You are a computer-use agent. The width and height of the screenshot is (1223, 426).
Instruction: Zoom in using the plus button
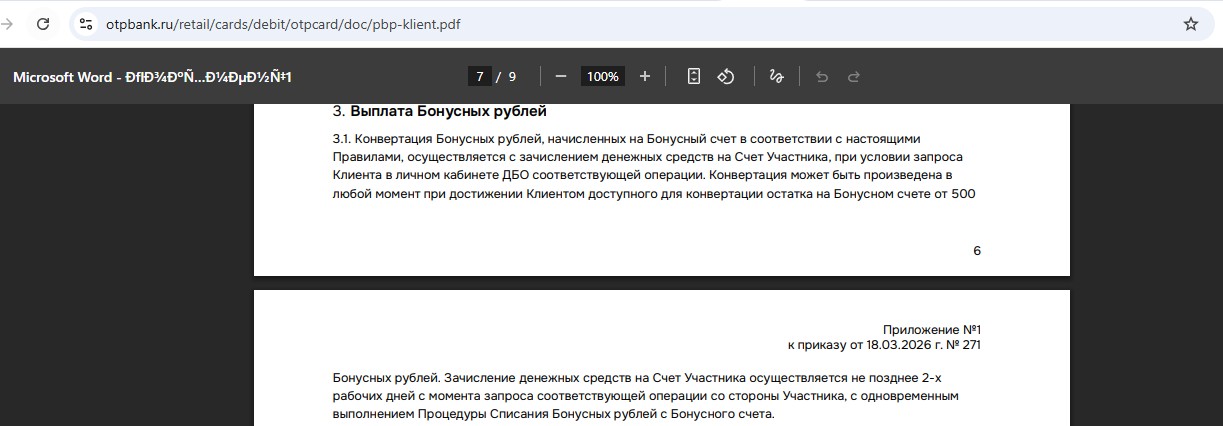644,77
